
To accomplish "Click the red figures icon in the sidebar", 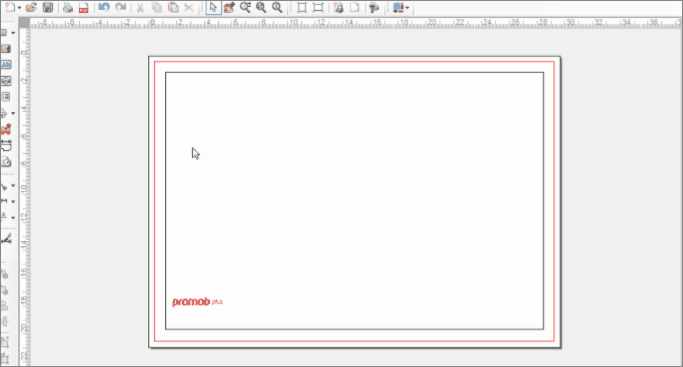I will click(6, 129).
